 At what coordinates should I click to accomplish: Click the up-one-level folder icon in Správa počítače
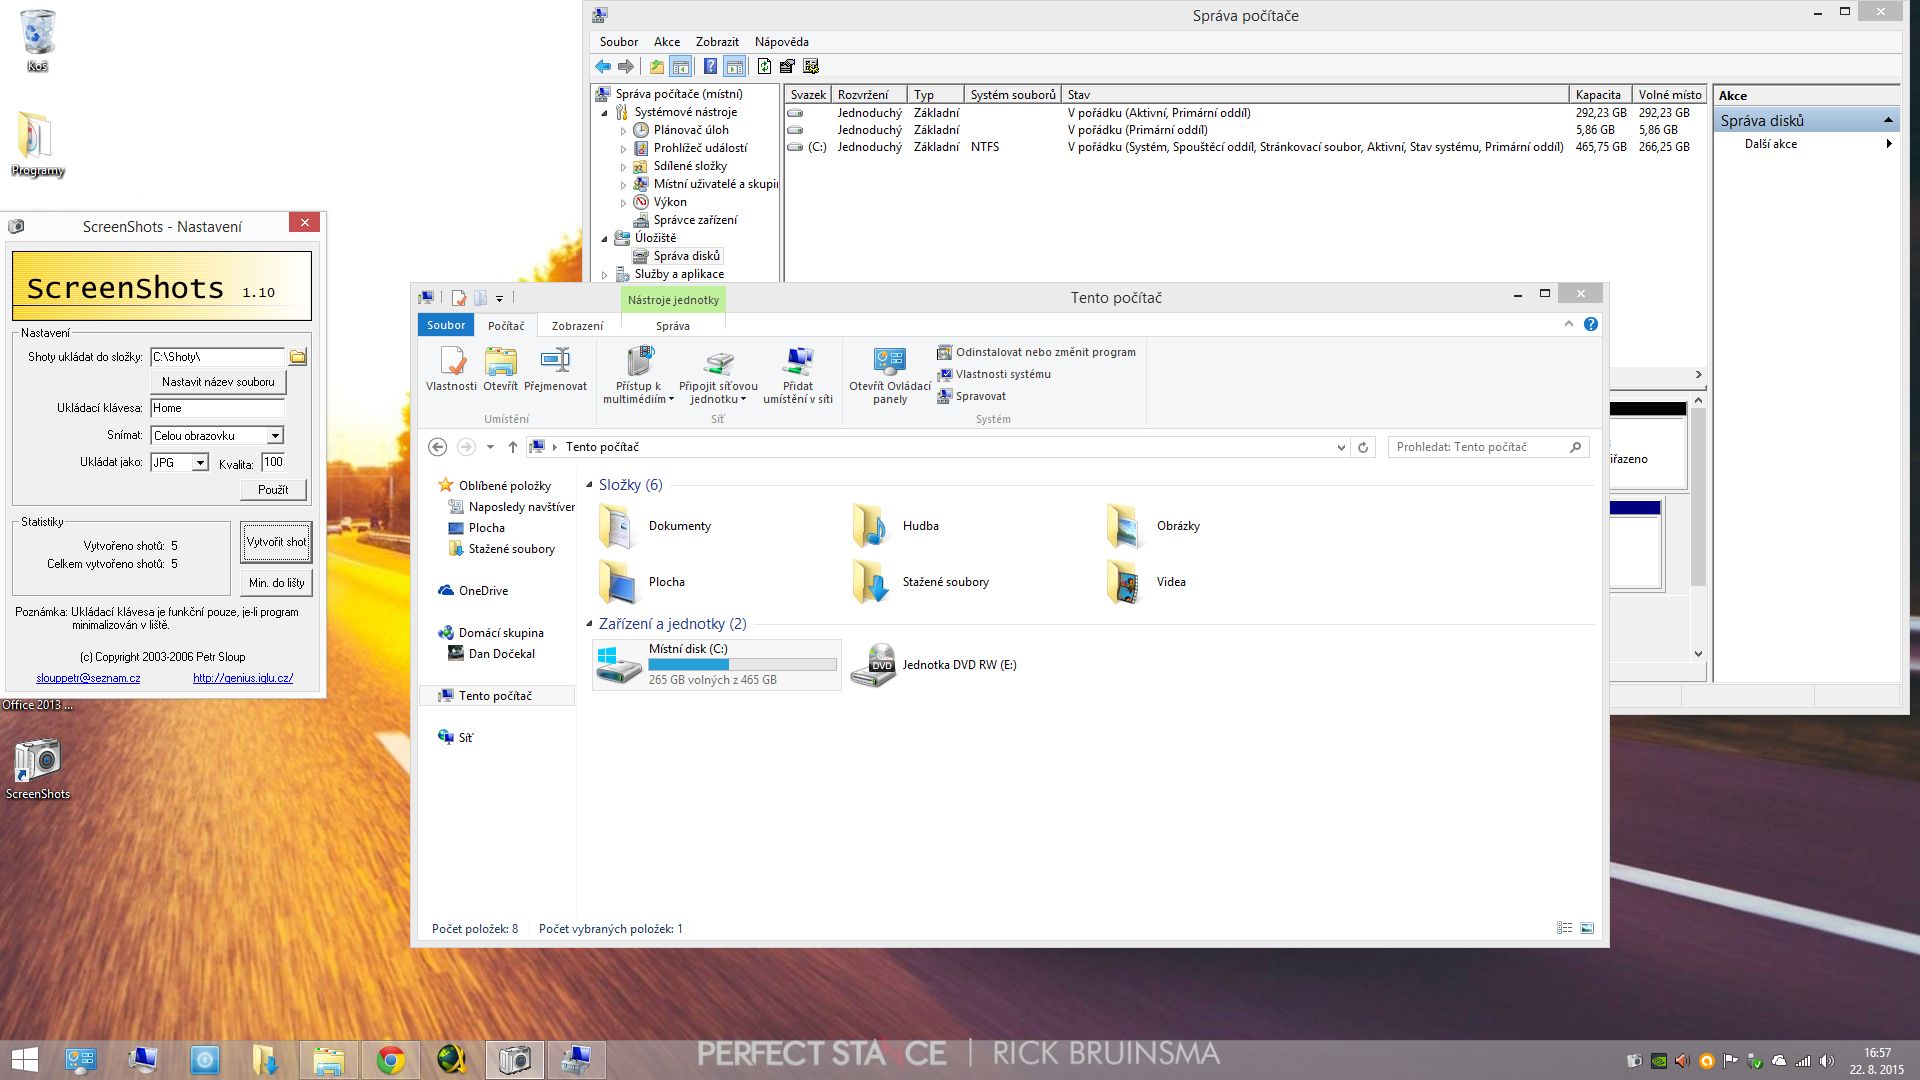(656, 67)
